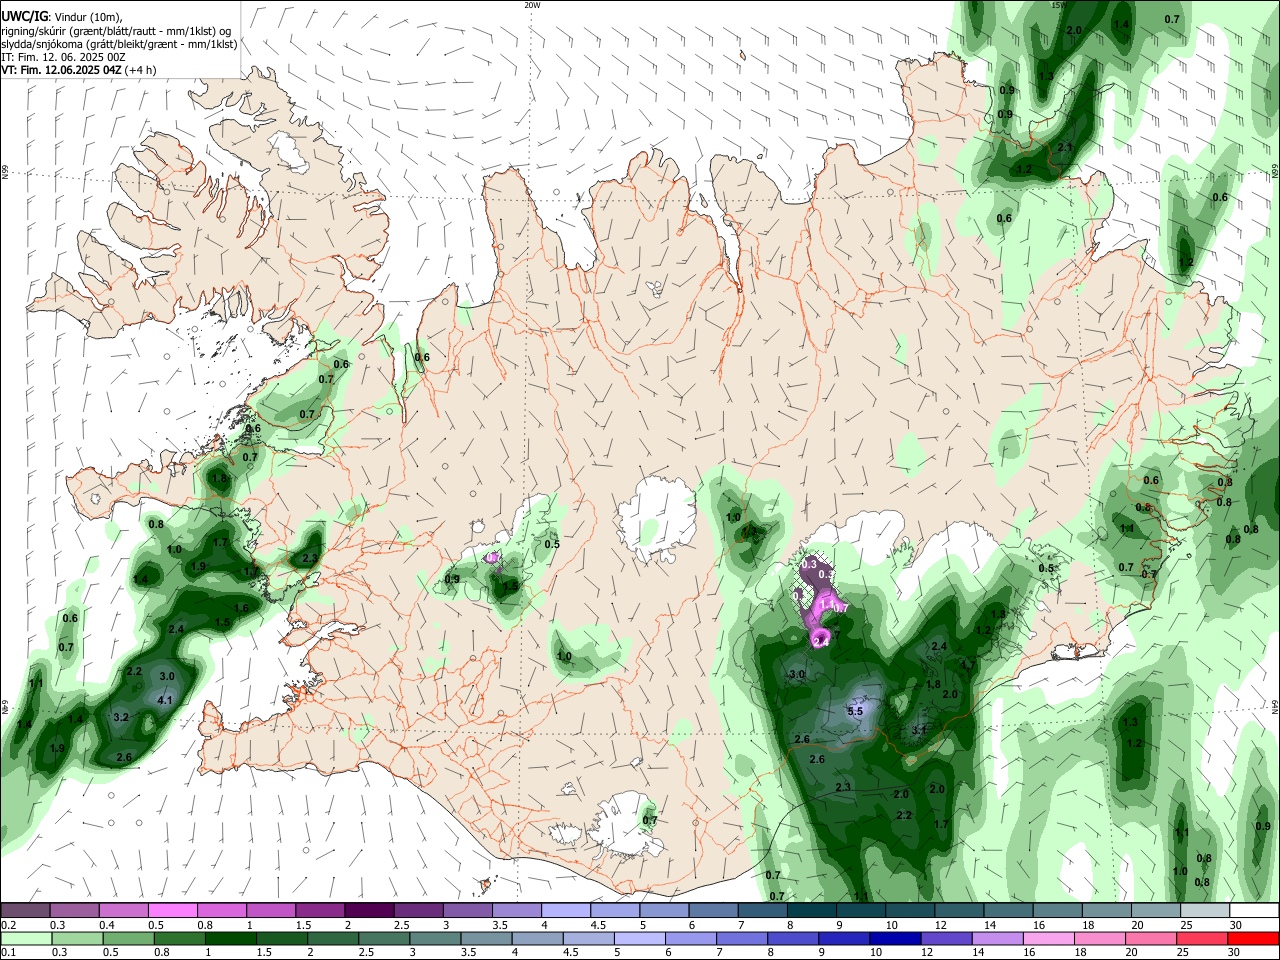Select the 'IT: Fim. 12. 06. 2025 00Z' line
This screenshot has width=1280, height=960.
[63, 57]
